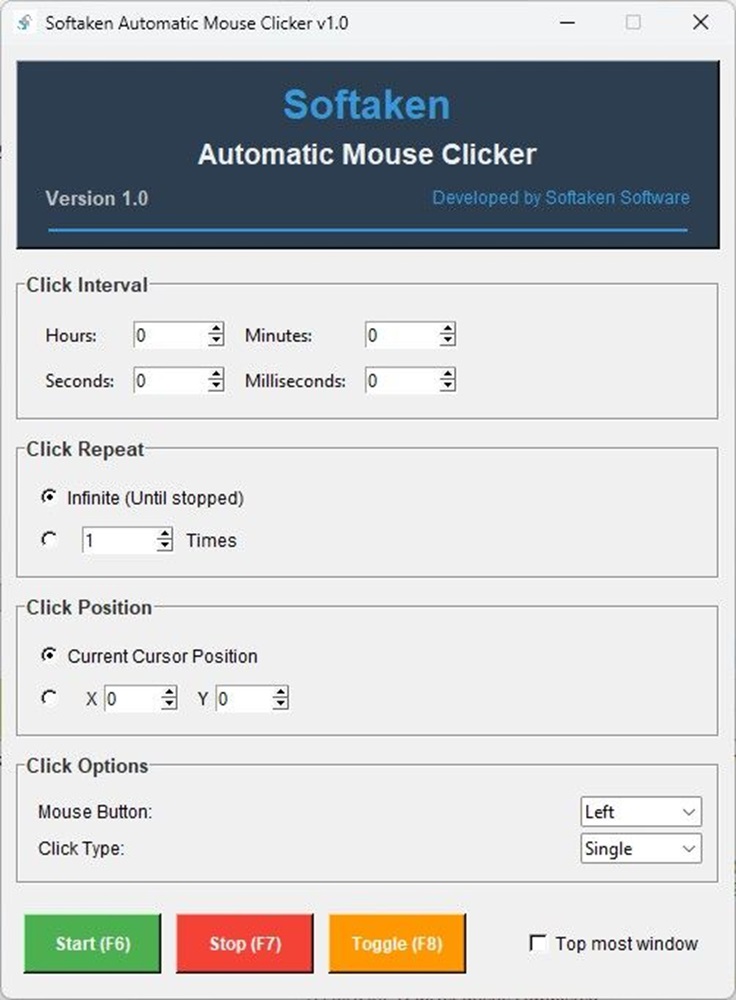
Task: Enable Top most window checkbox
Action: pyautogui.click(x=538, y=943)
